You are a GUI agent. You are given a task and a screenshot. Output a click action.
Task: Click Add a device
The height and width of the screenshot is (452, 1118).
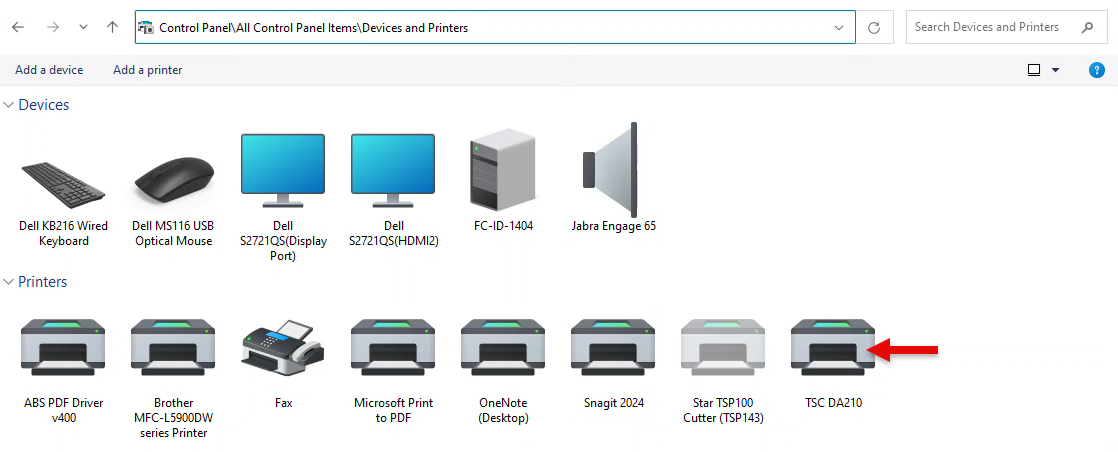point(49,70)
